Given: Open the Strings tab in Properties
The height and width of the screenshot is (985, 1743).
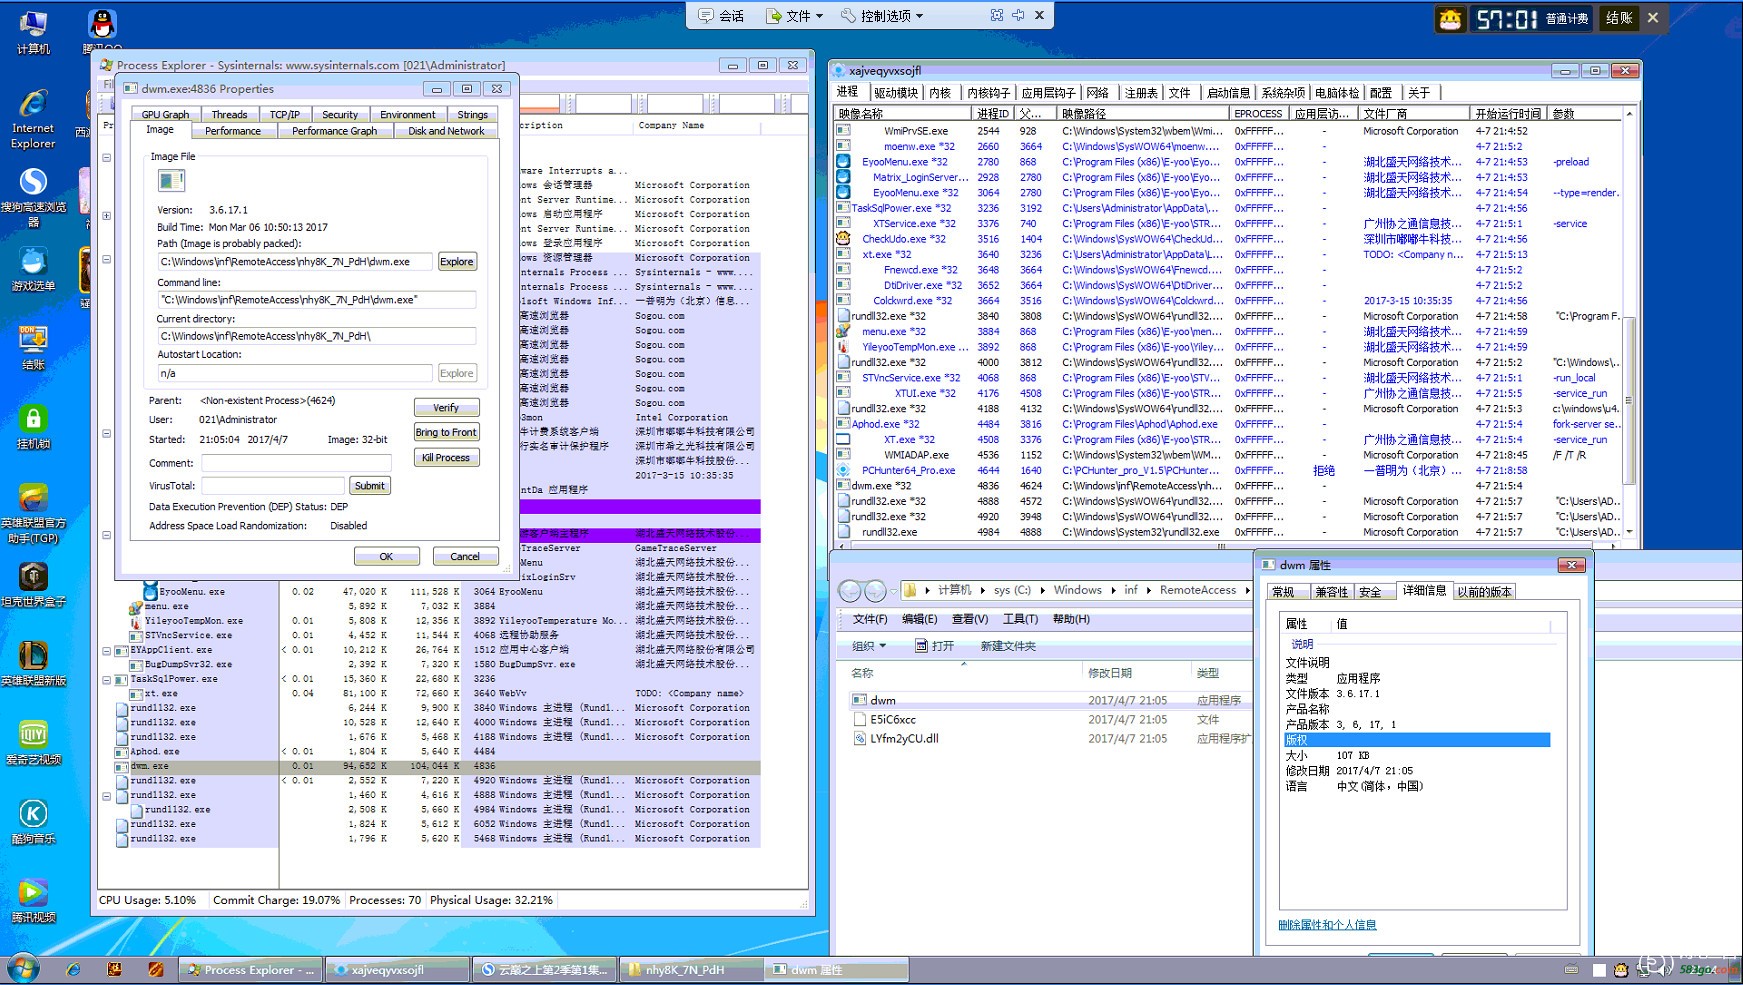Looking at the screenshot, I should pos(473,114).
